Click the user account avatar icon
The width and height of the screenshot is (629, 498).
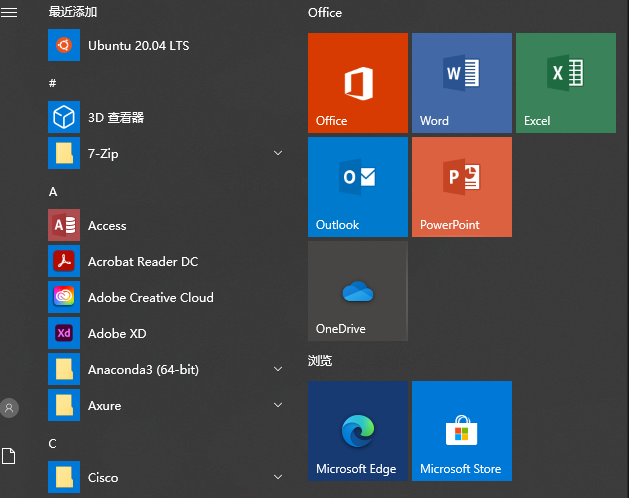point(9,408)
